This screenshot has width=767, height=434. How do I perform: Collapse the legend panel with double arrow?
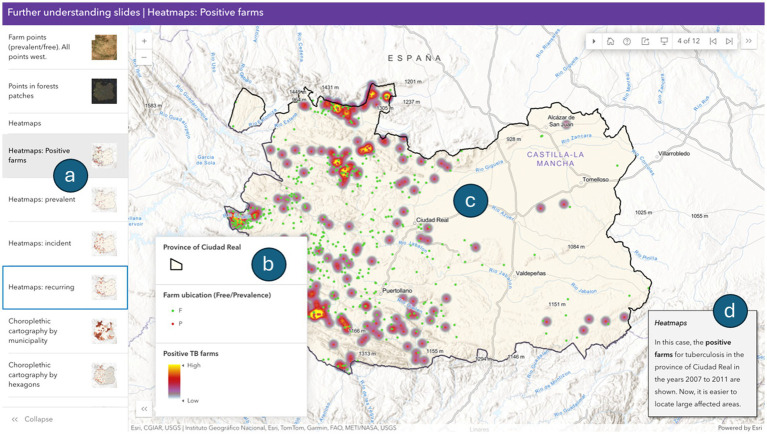pos(144,409)
